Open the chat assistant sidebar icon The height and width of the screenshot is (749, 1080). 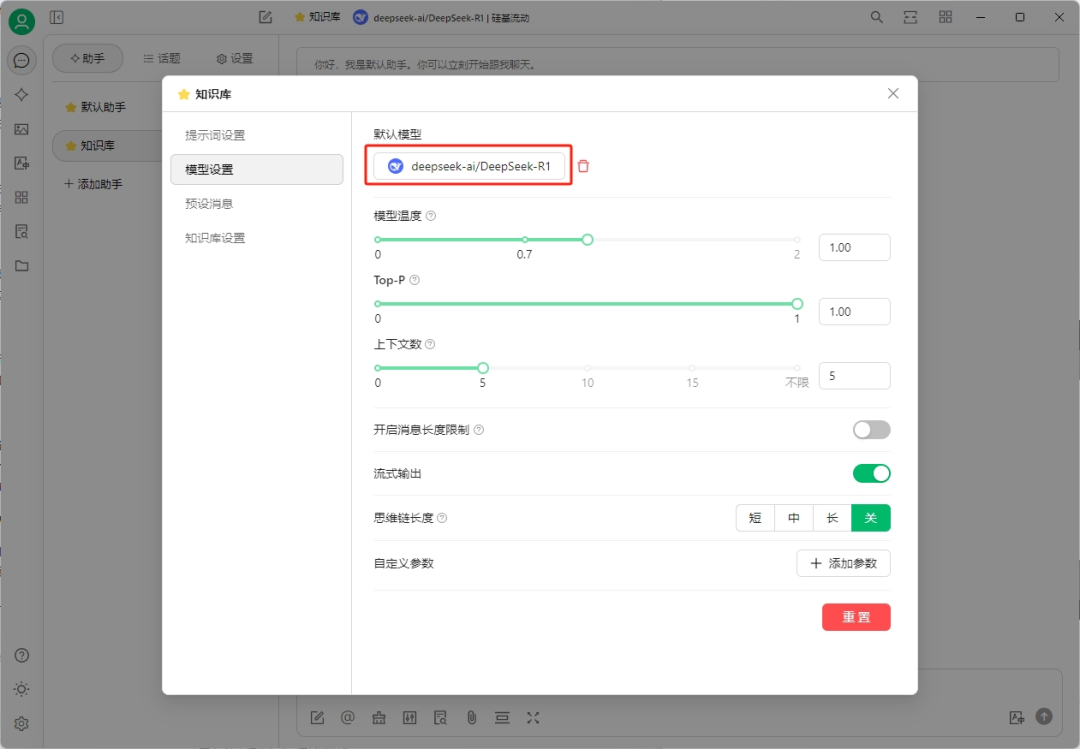21,61
